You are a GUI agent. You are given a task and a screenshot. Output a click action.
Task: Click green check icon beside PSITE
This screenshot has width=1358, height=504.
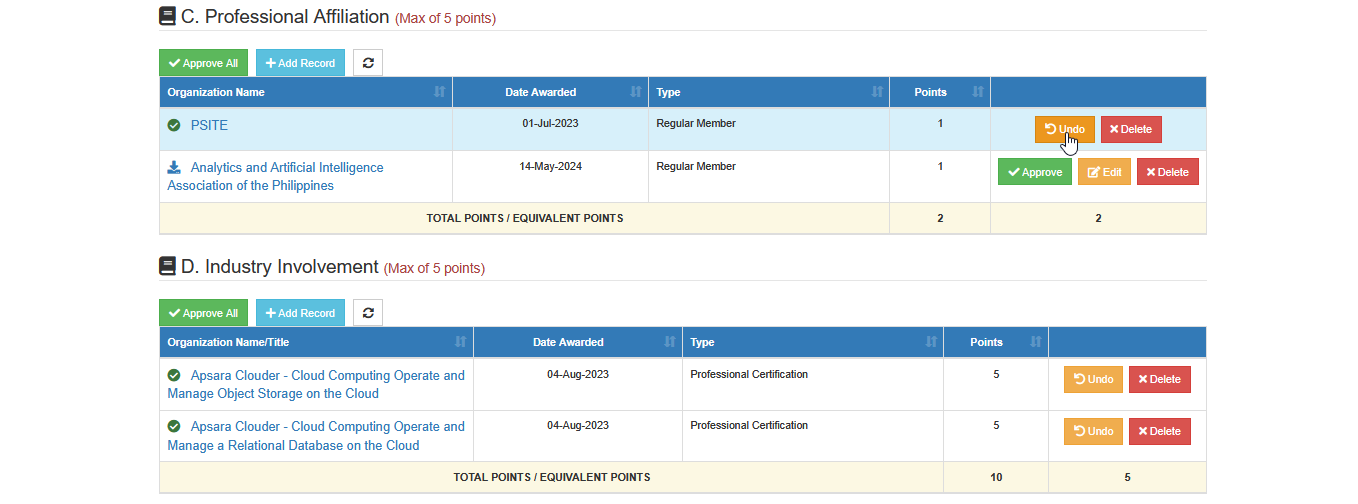coord(174,125)
